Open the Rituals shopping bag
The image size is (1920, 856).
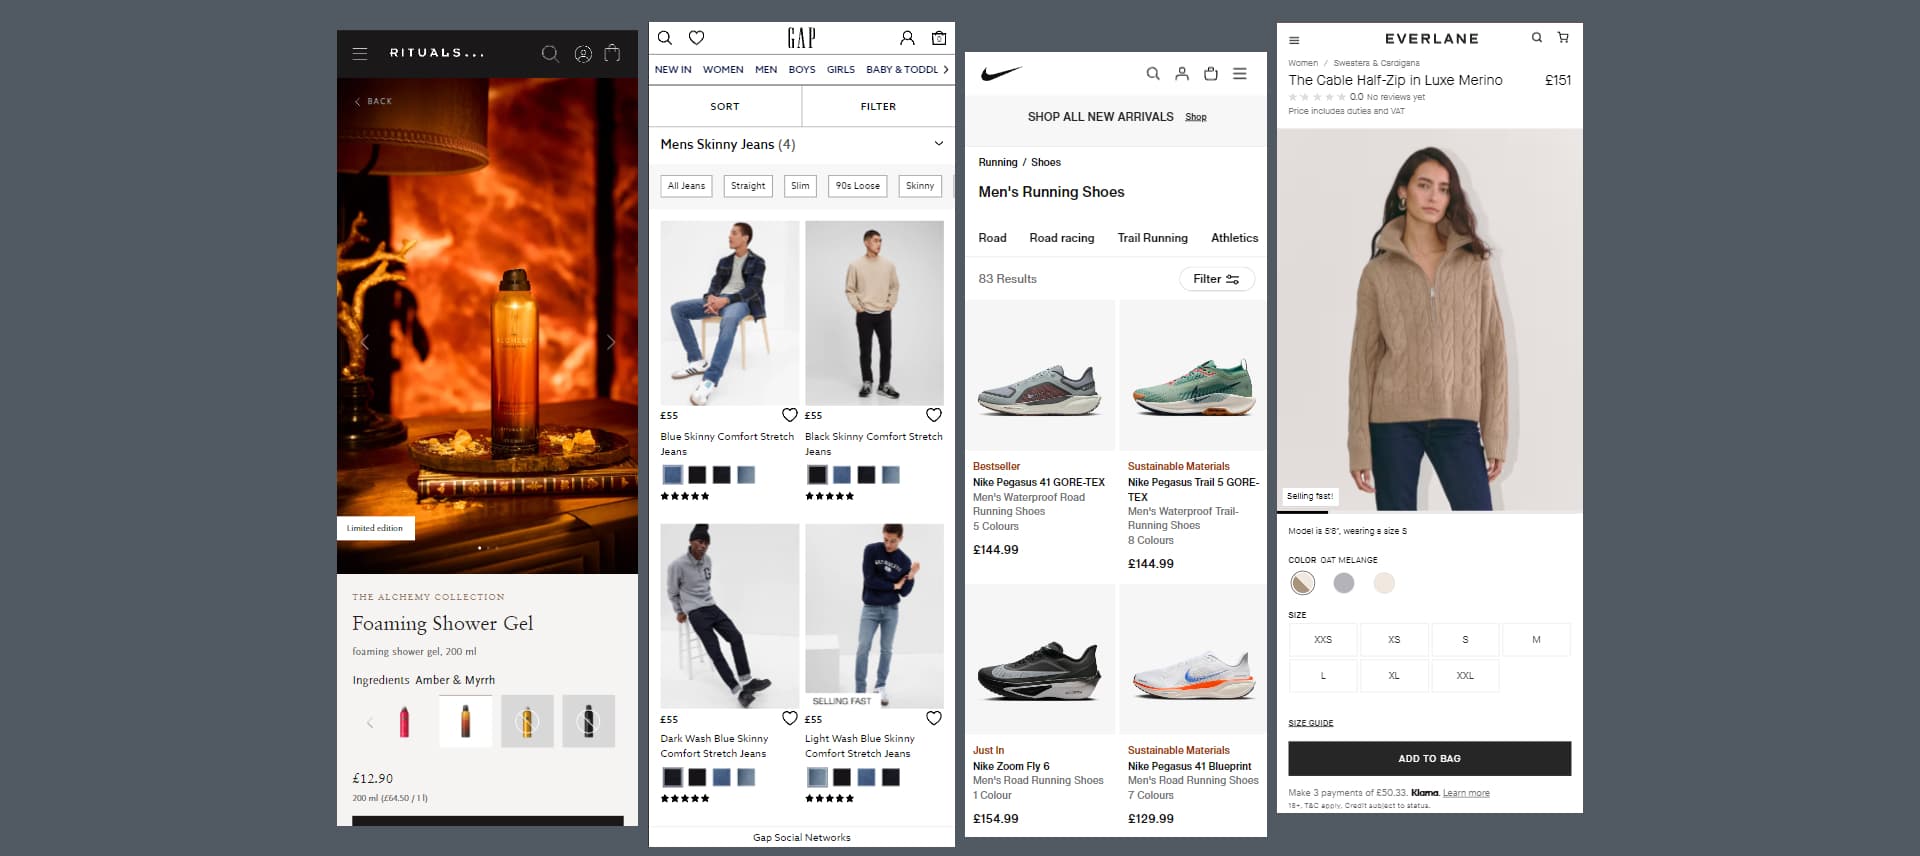612,54
